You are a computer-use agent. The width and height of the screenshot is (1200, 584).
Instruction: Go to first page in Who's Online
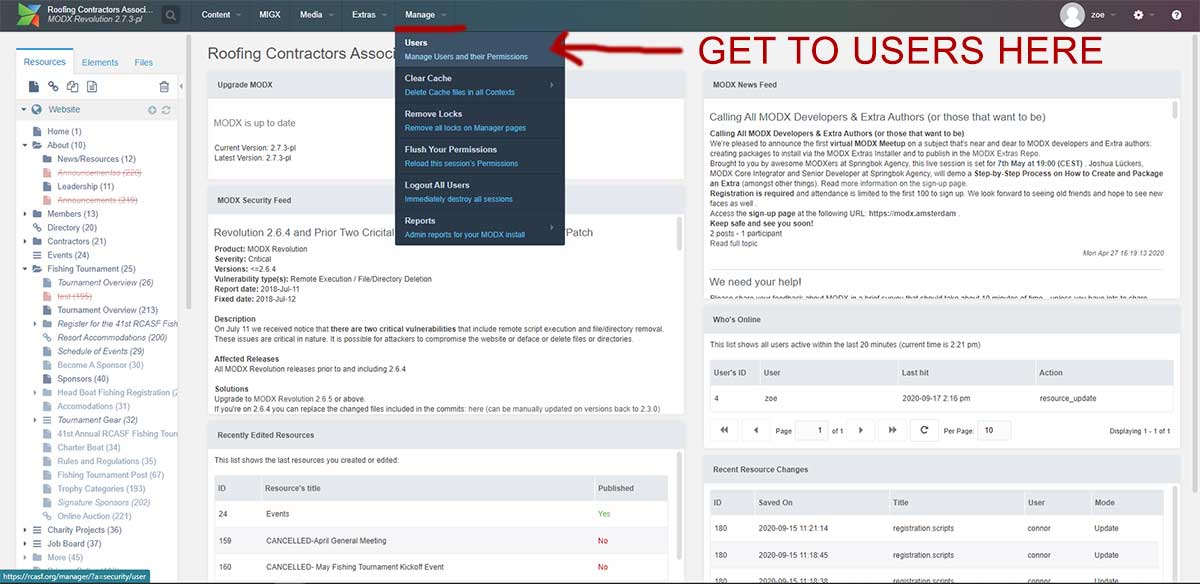coord(724,430)
